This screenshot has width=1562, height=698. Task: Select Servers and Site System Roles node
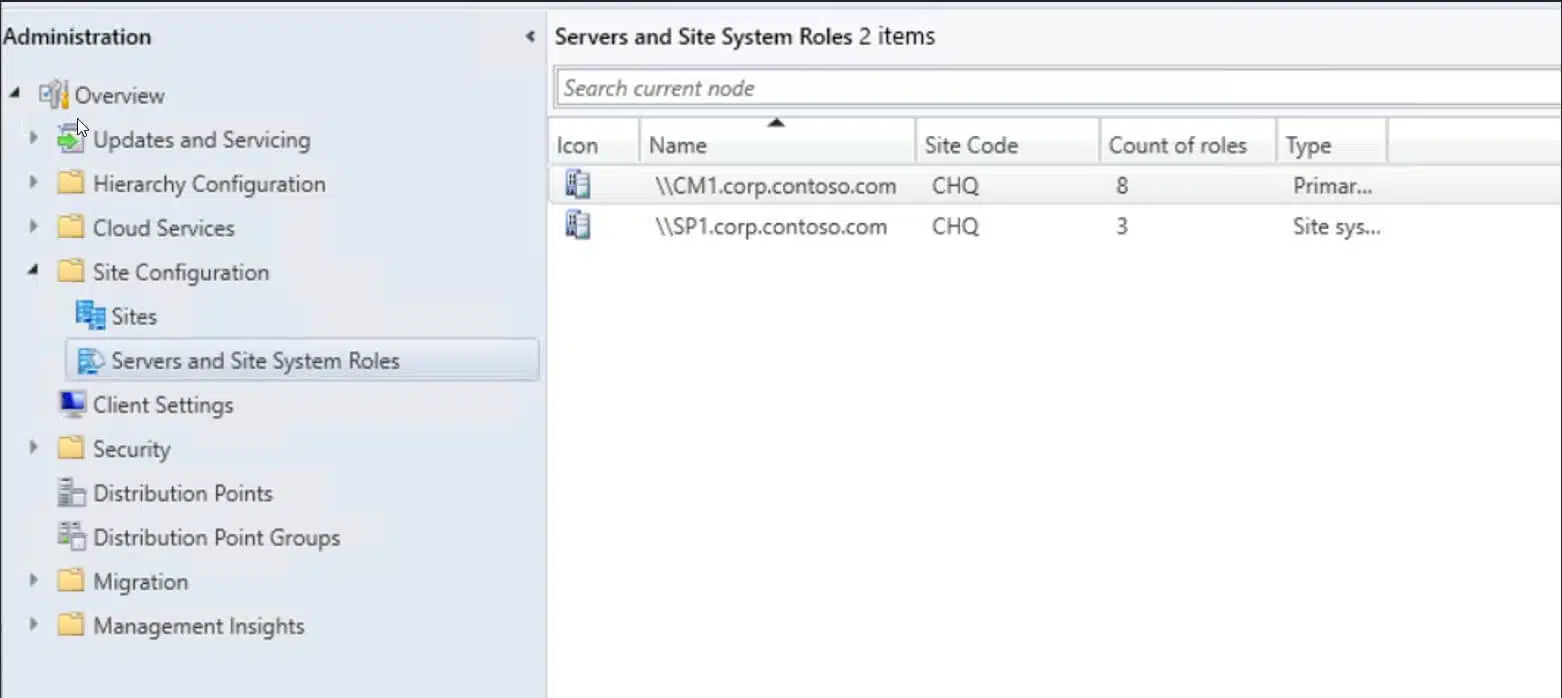tap(255, 361)
